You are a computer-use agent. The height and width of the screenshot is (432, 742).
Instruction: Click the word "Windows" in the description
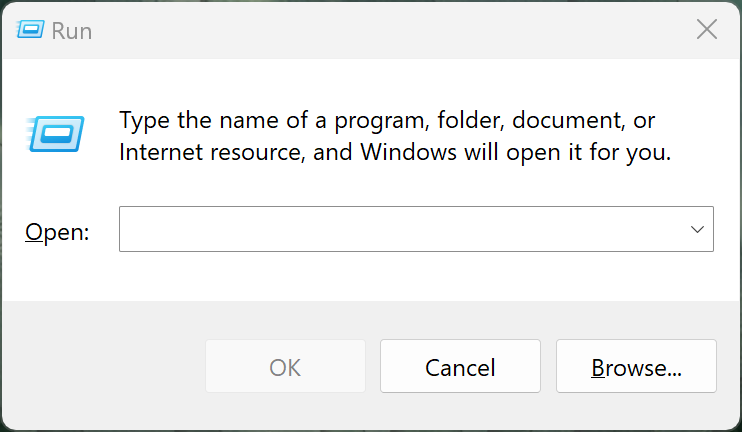point(399,153)
